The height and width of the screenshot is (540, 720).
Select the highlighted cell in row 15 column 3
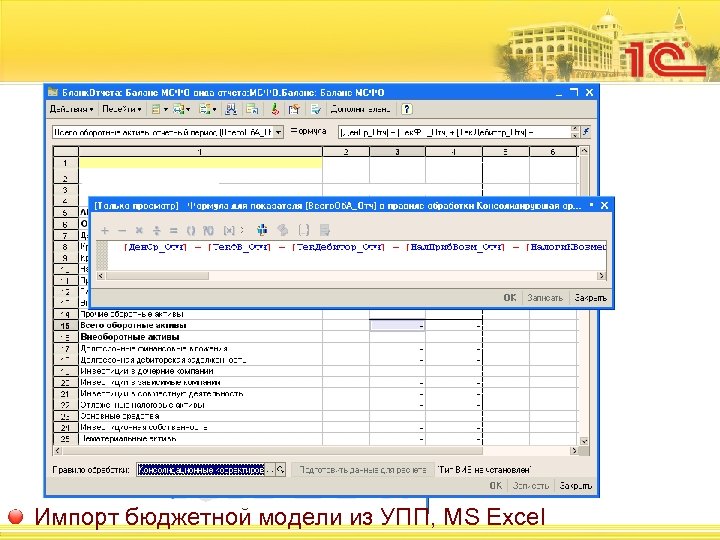click(x=397, y=326)
